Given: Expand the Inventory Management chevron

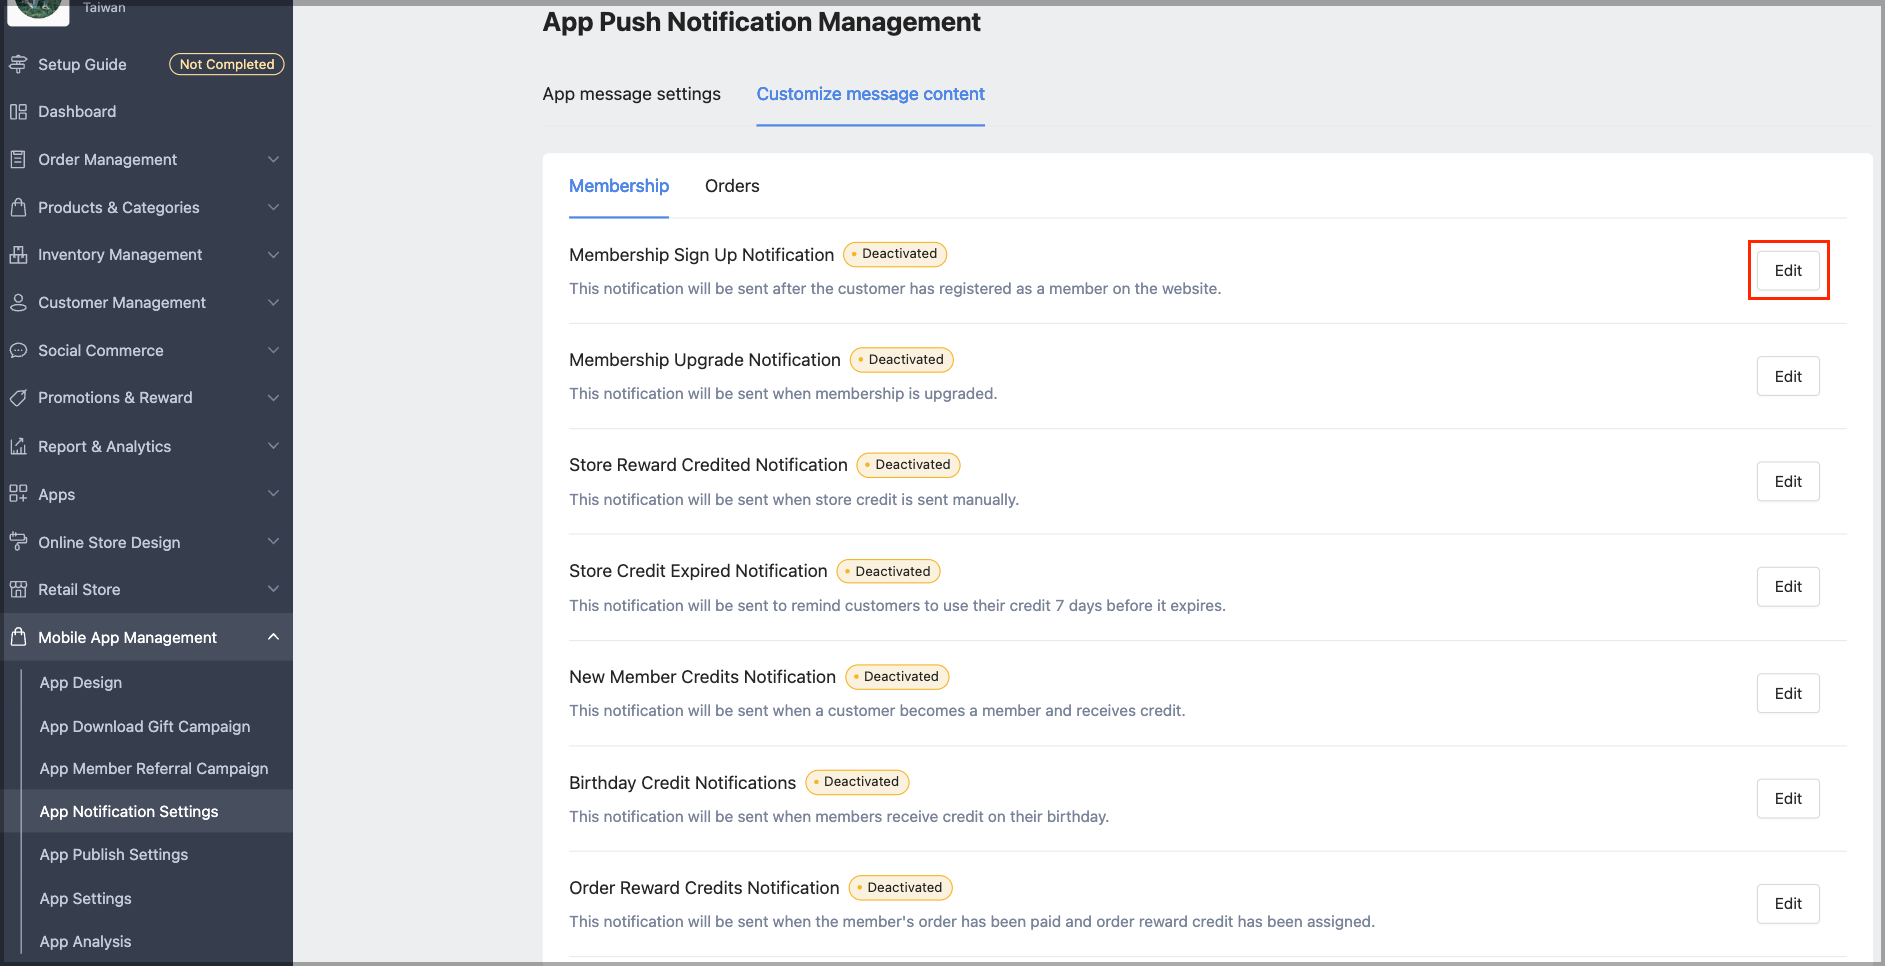Looking at the screenshot, I should pos(273,255).
